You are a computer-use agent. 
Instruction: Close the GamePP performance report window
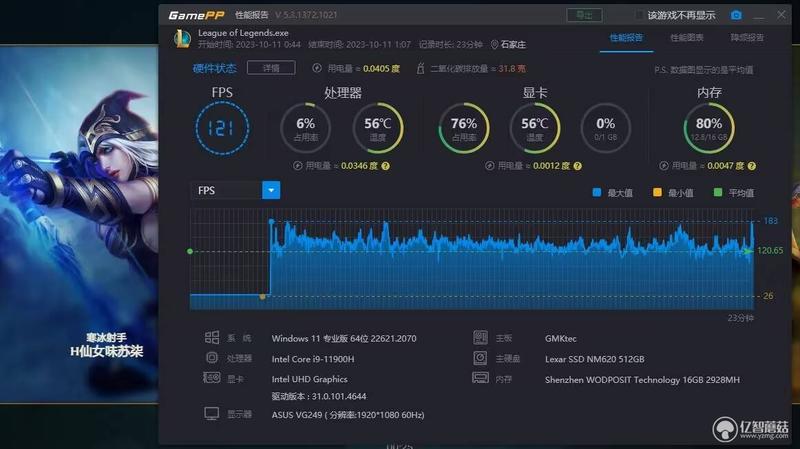[781, 15]
